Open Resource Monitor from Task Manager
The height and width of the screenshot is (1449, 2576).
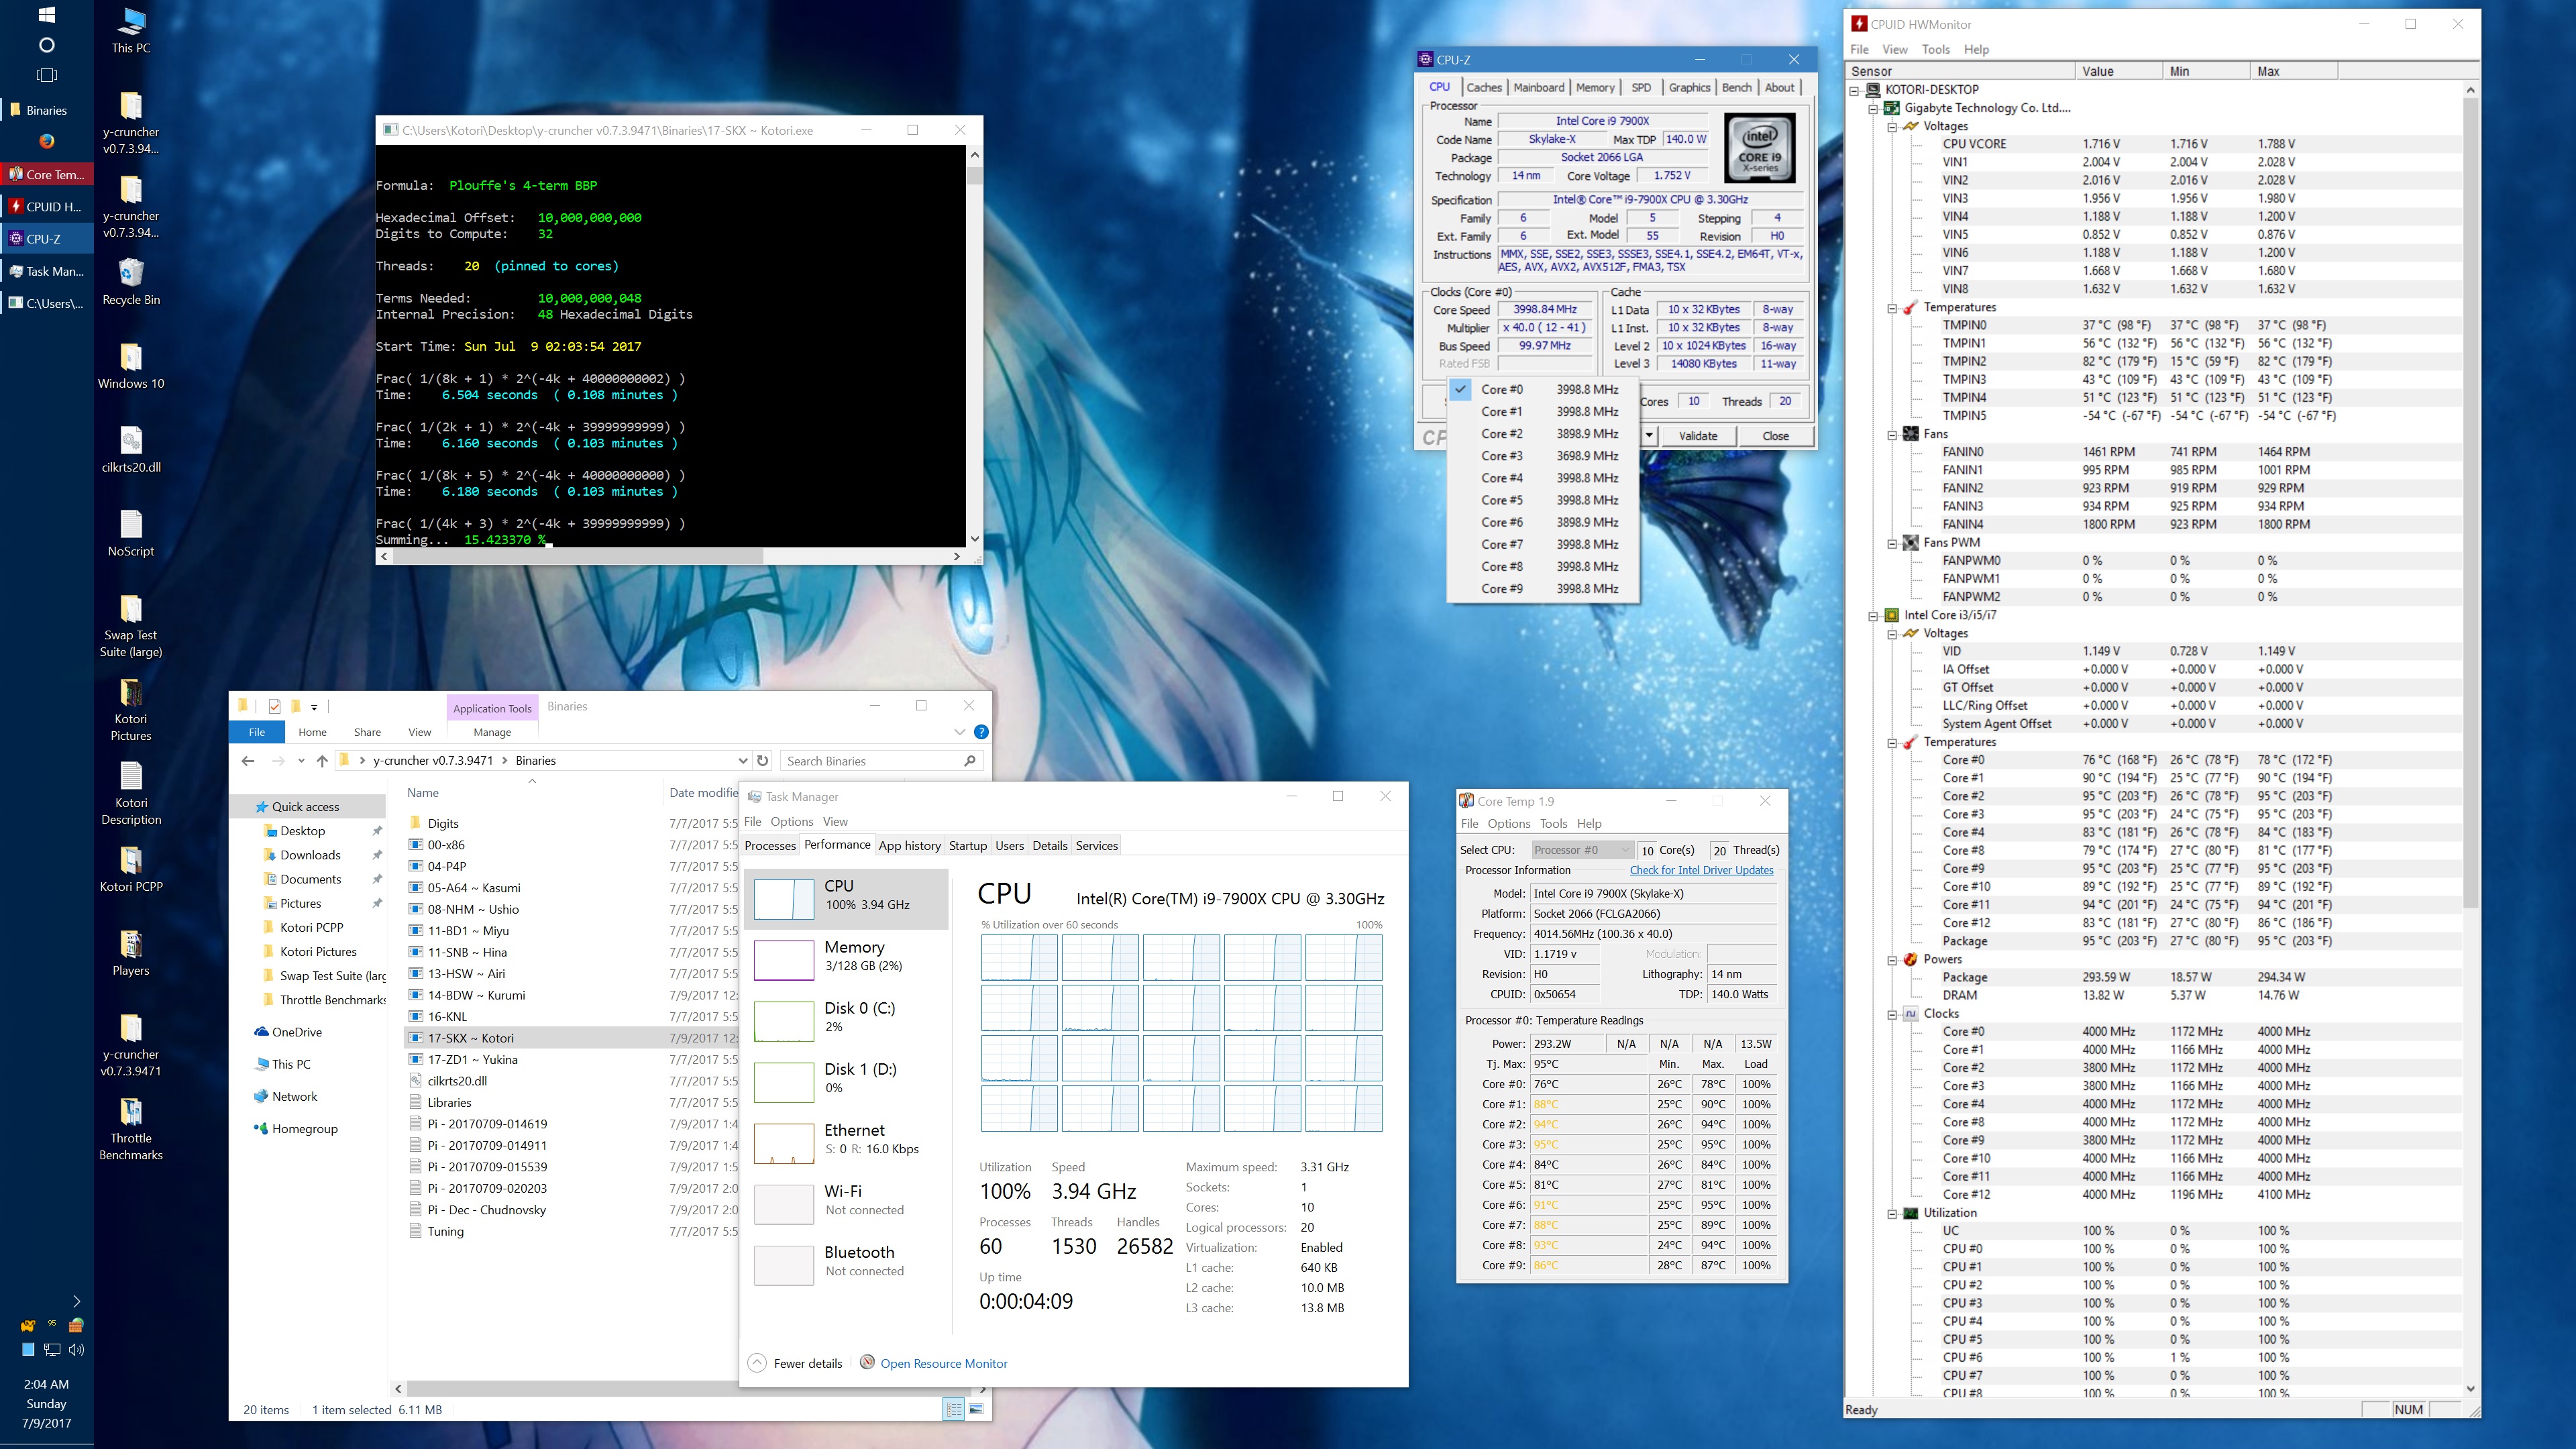click(943, 1363)
